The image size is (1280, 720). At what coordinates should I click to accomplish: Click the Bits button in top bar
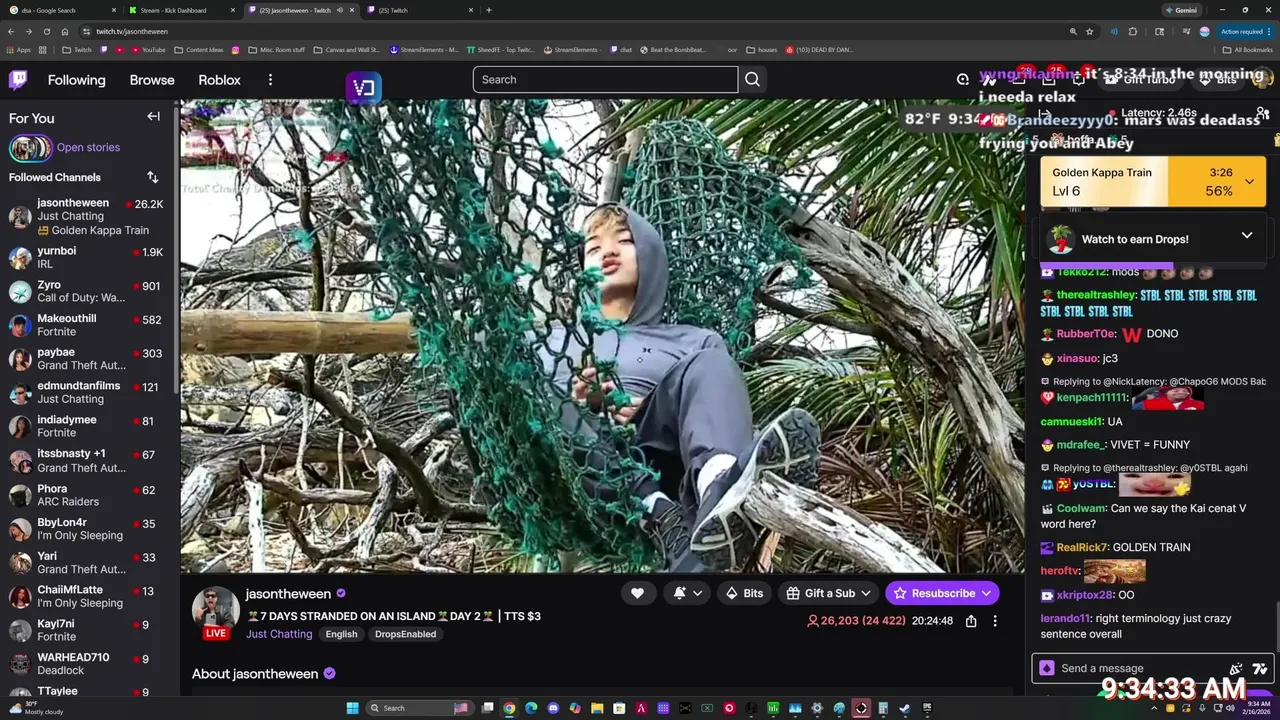(1217, 80)
